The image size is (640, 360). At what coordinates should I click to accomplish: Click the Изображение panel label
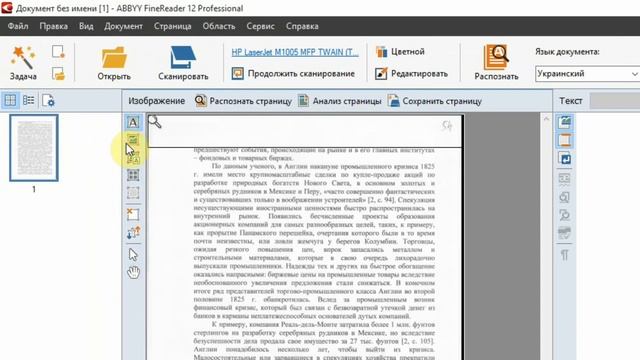click(x=156, y=101)
